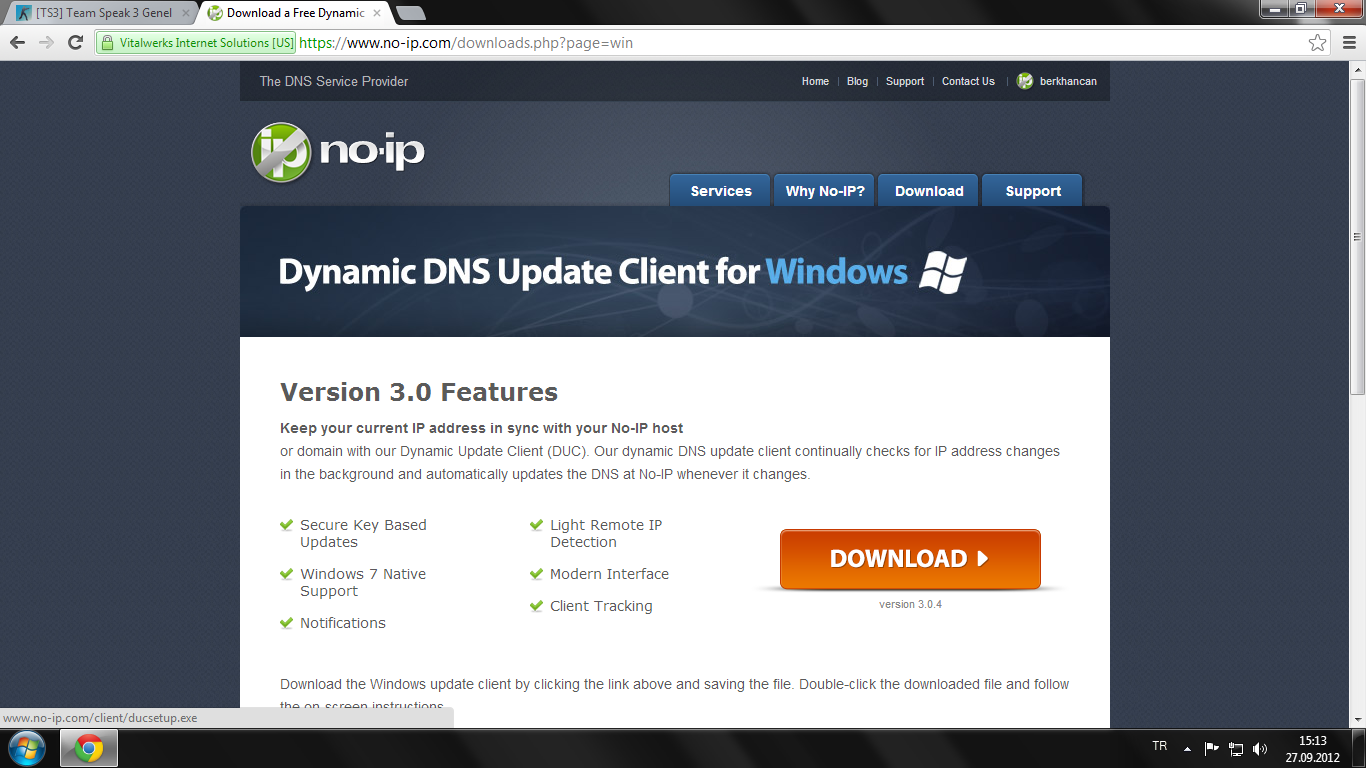Click the Chrome back arrow button
This screenshot has height=768, width=1366.
click(17, 43)
